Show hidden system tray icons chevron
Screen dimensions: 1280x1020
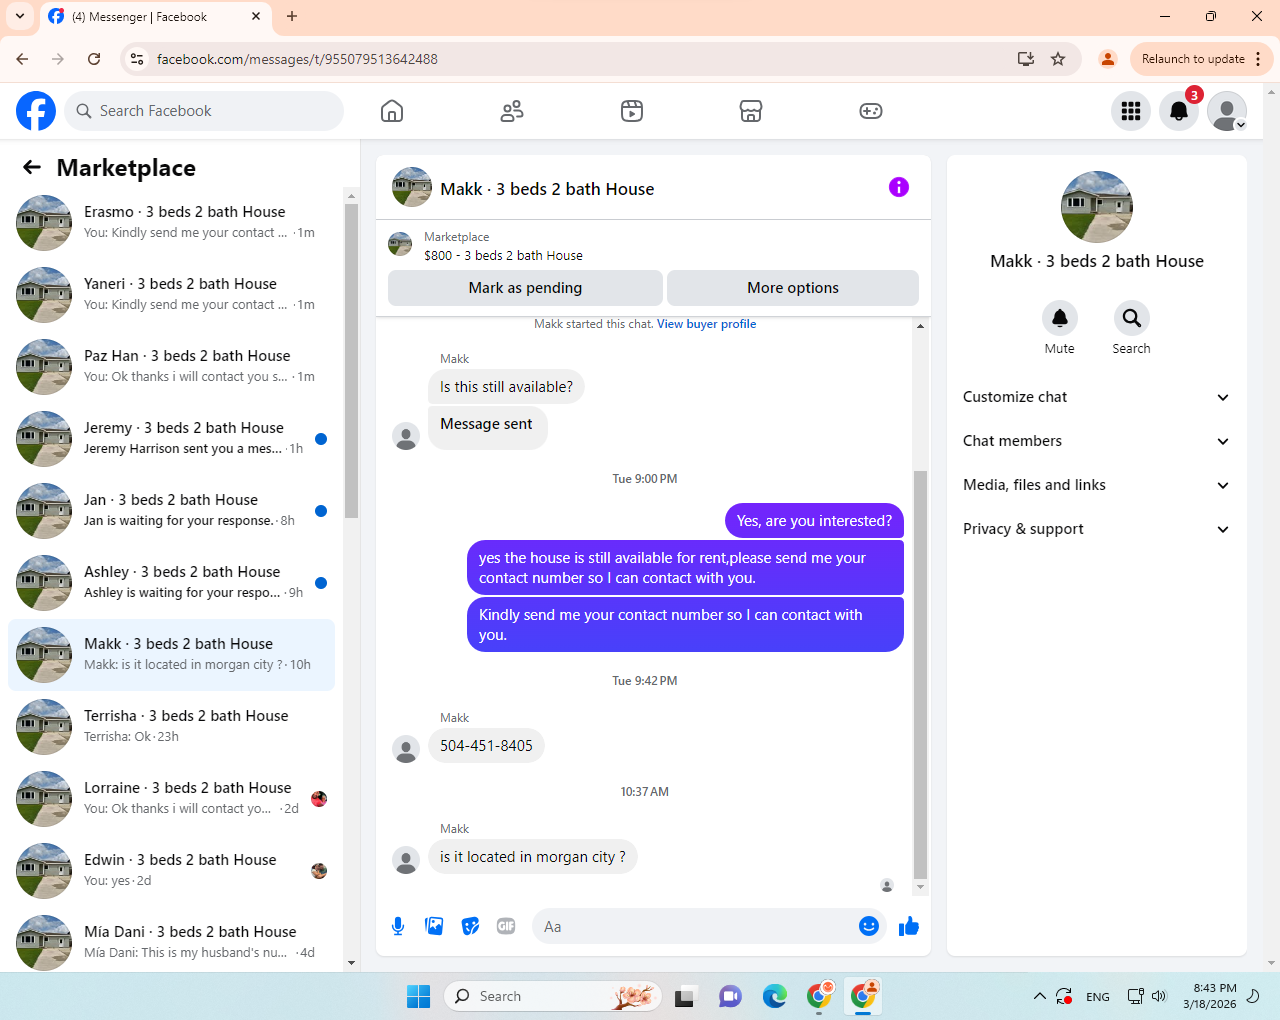tap(1039, 996)
